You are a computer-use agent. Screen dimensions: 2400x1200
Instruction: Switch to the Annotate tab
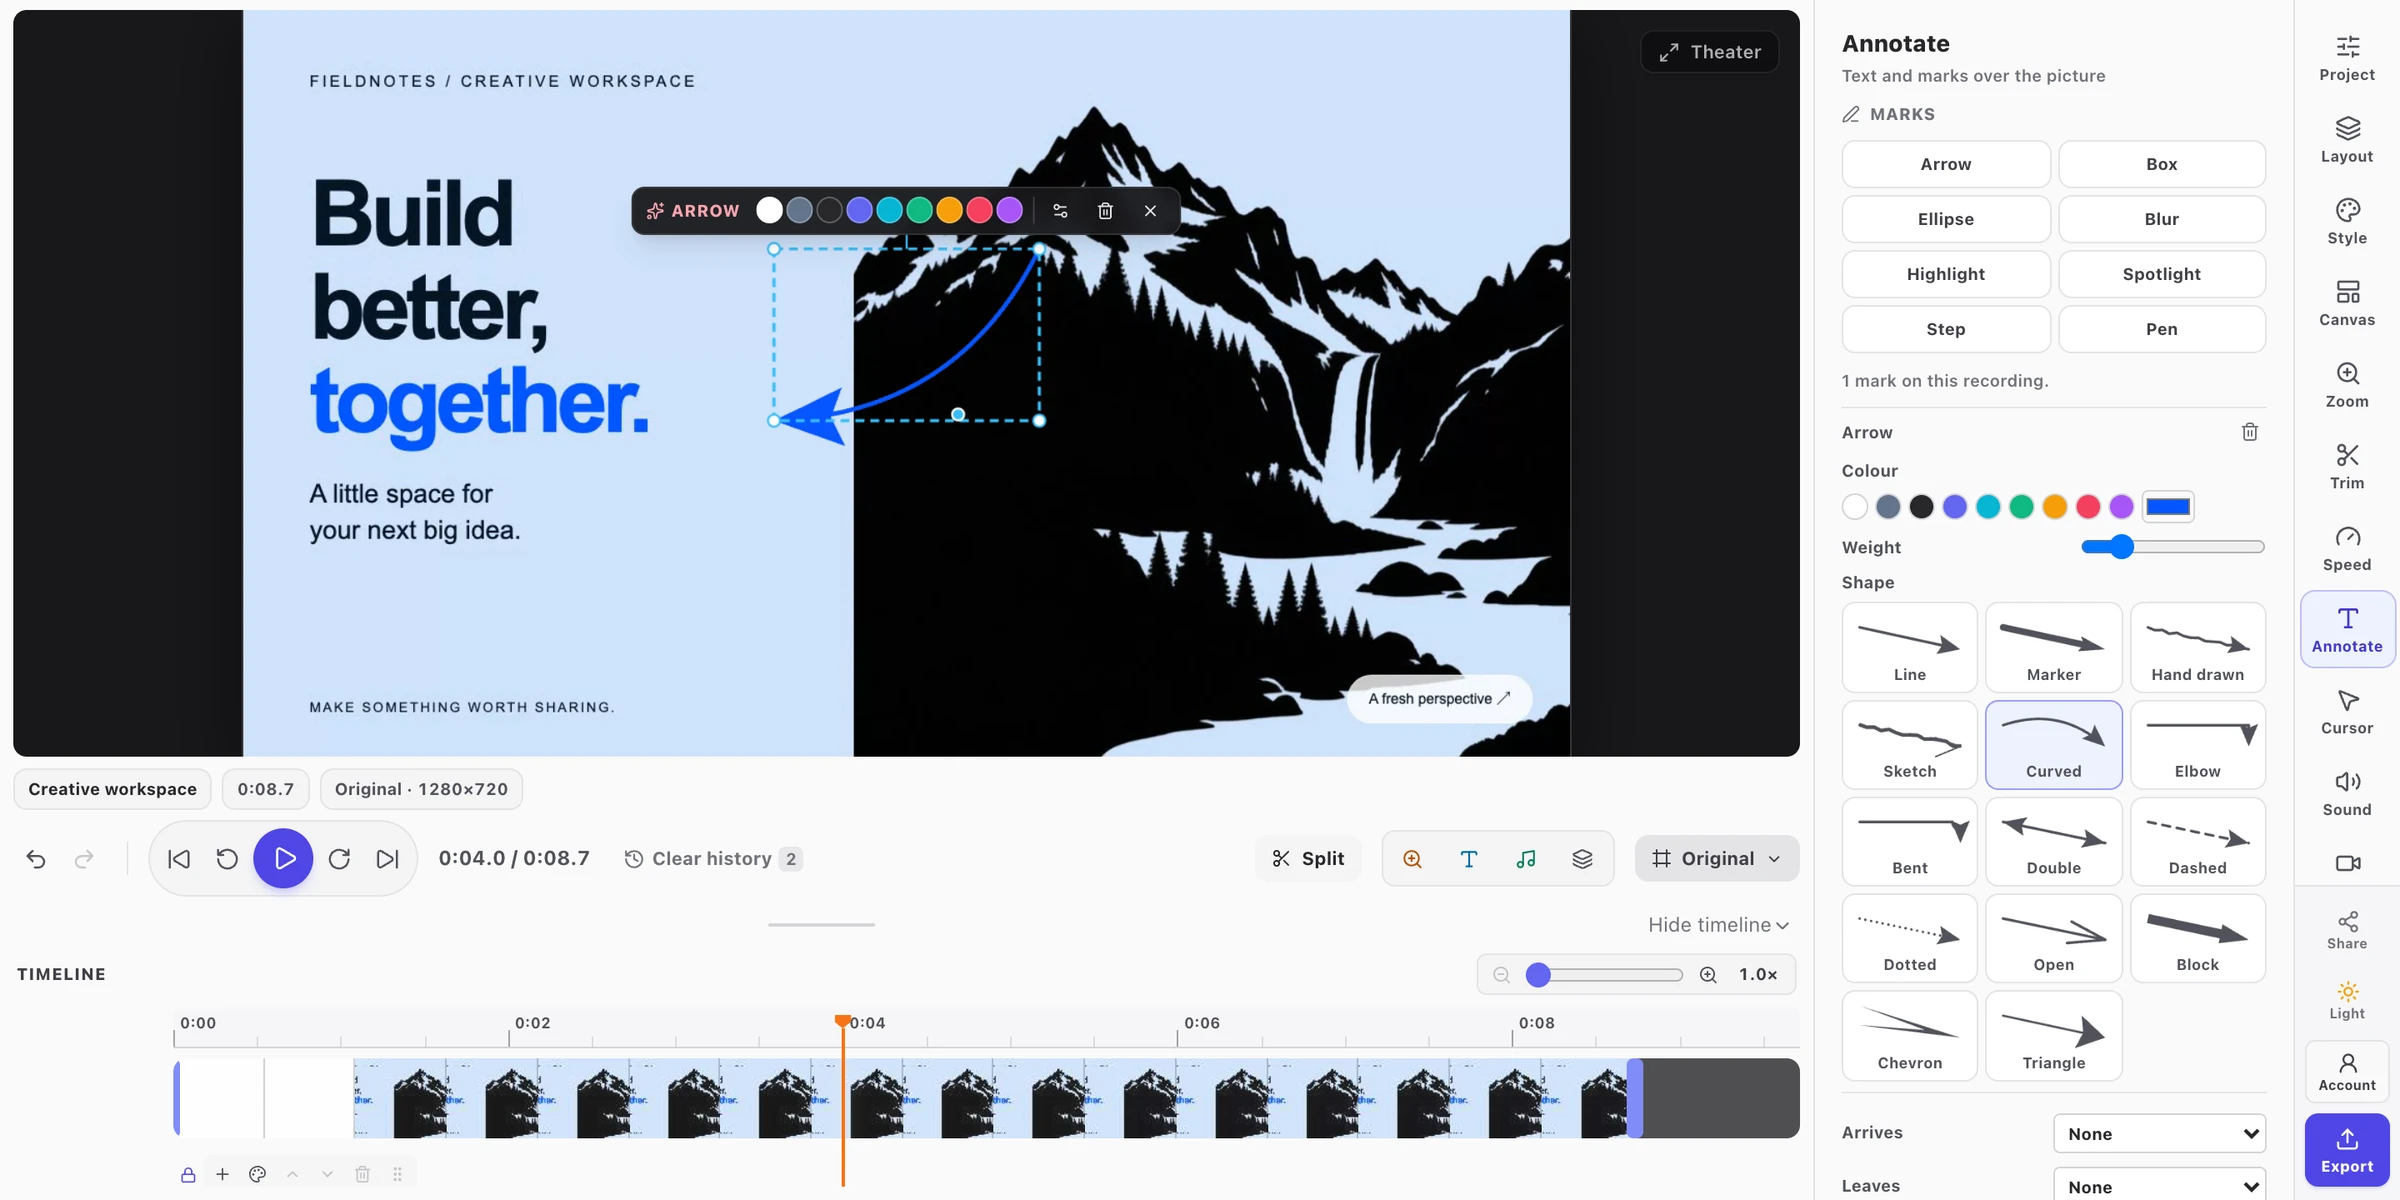click(2347, 630)
